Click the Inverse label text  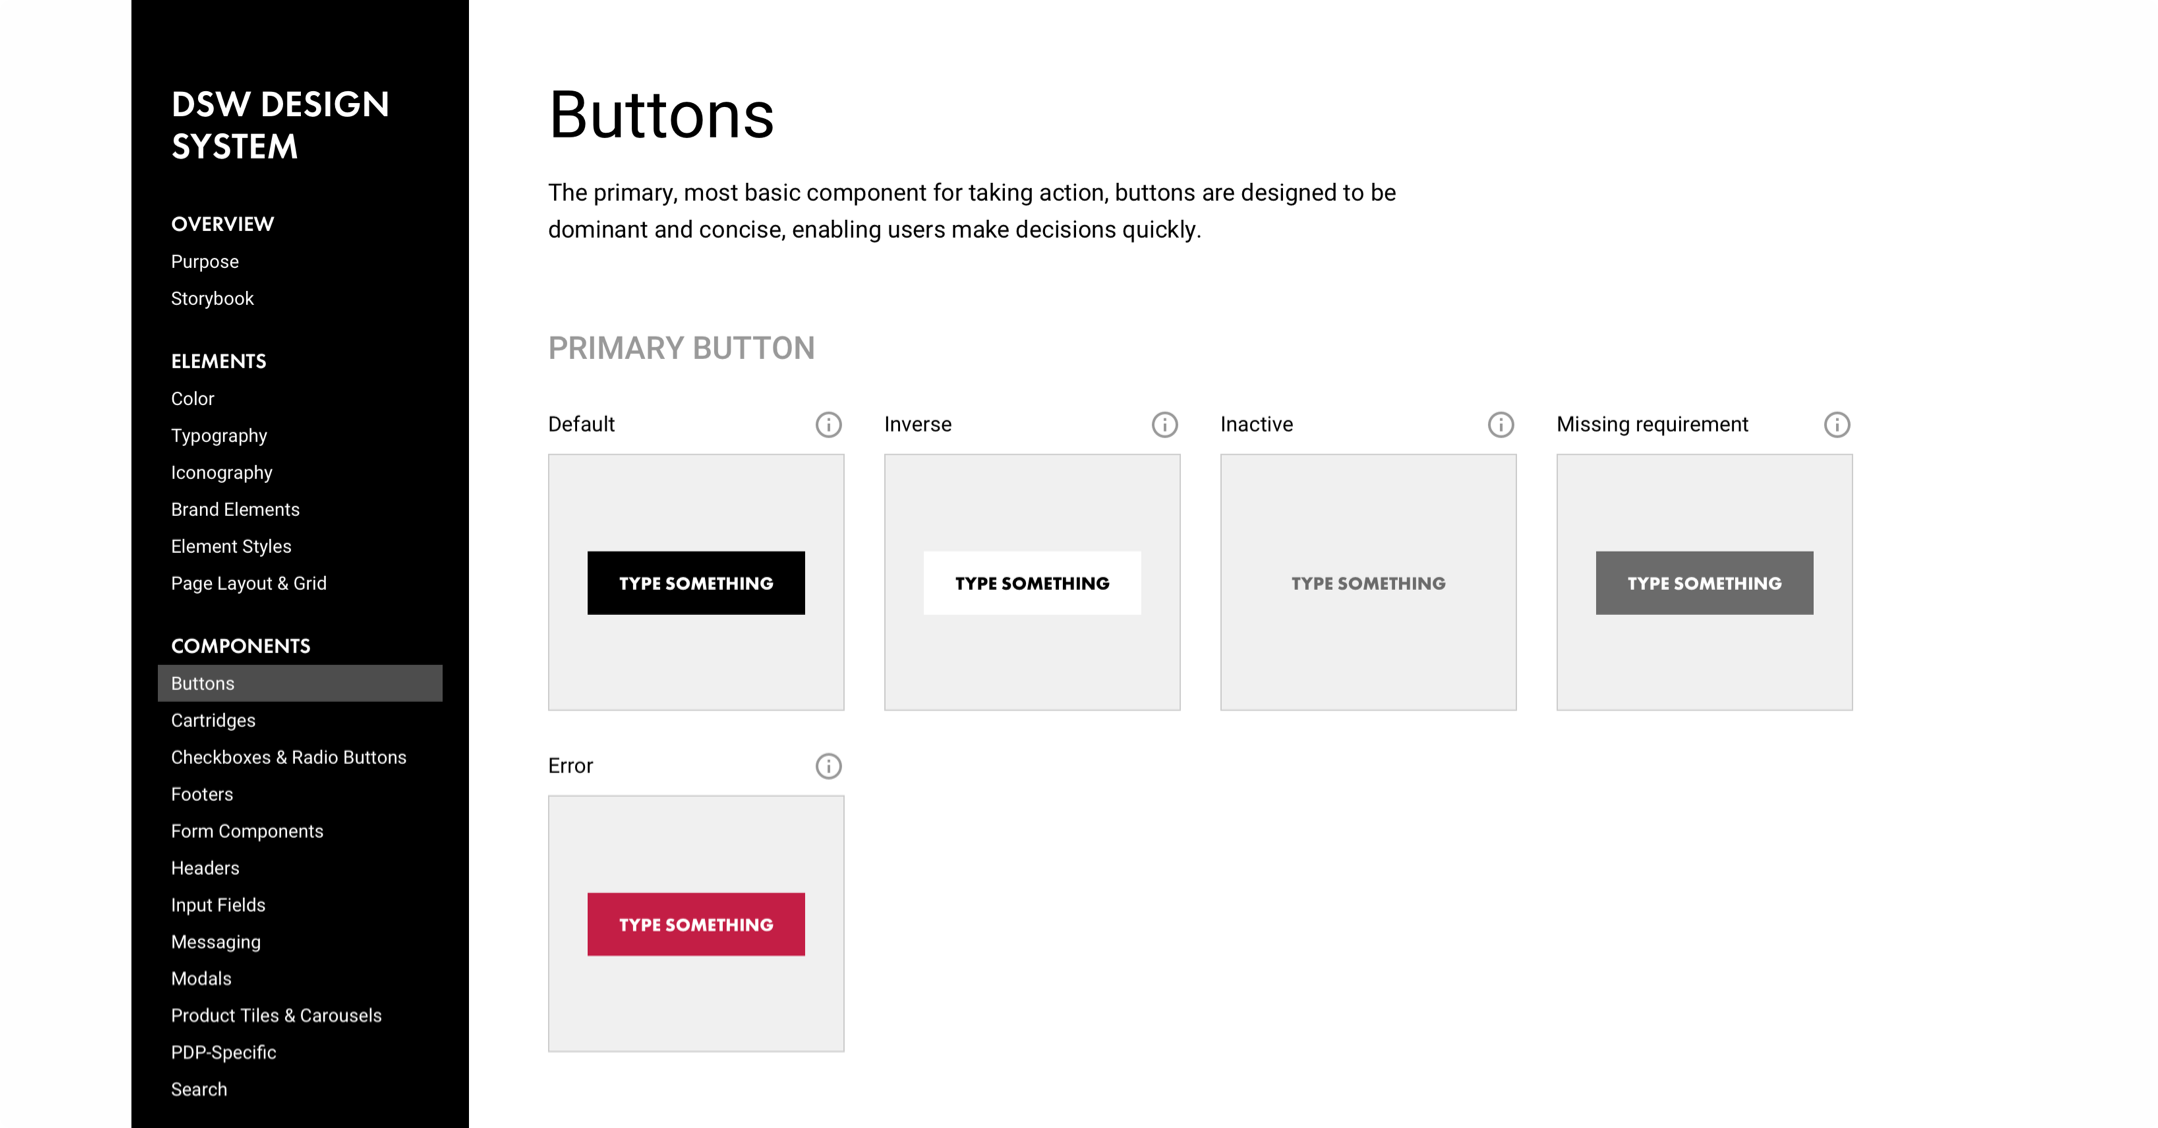[x=918, y=424]
